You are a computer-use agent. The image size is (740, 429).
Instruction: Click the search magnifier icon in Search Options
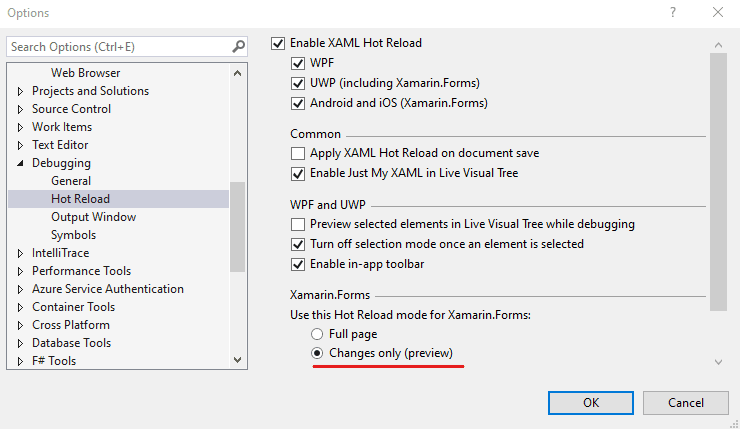238,46
